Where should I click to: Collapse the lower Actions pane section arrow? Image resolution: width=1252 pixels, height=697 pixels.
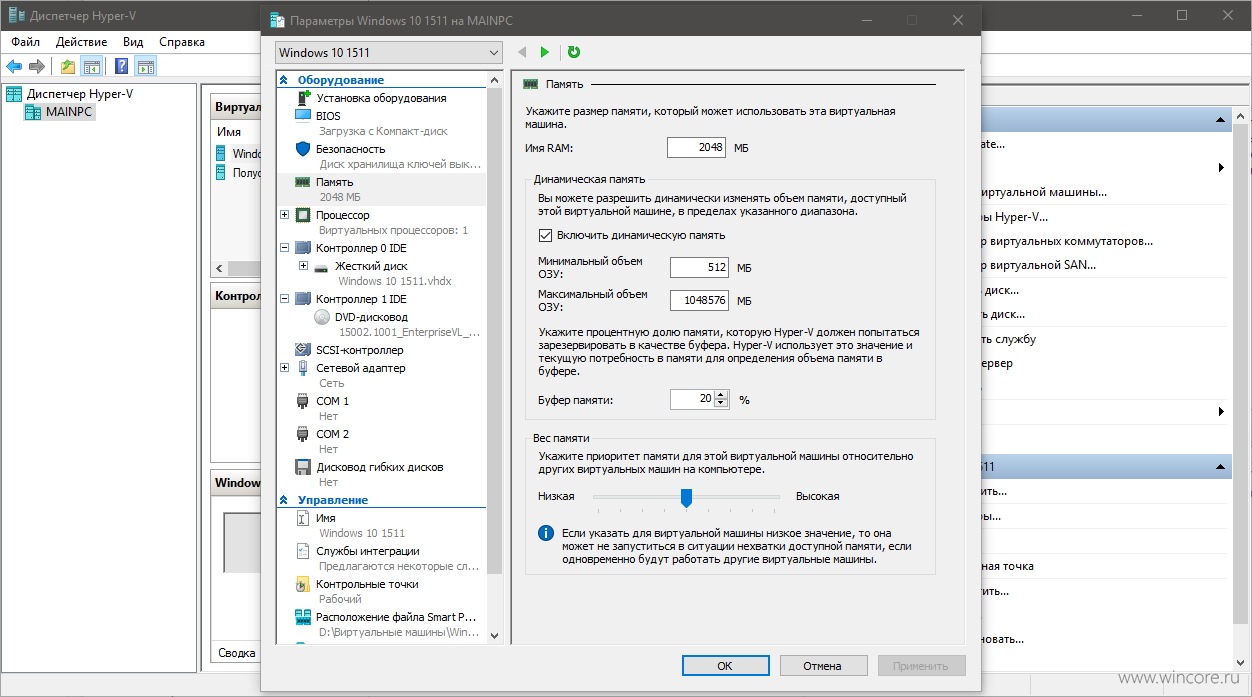1221,467
